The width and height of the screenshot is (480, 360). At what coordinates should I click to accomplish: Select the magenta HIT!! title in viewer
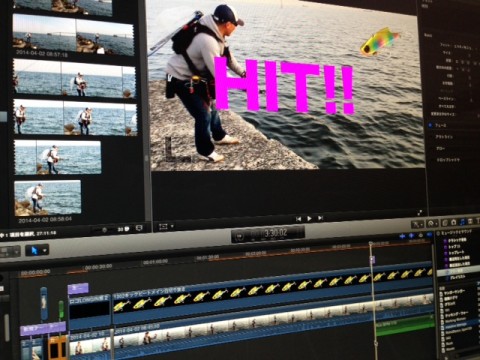tap(284, 86)
